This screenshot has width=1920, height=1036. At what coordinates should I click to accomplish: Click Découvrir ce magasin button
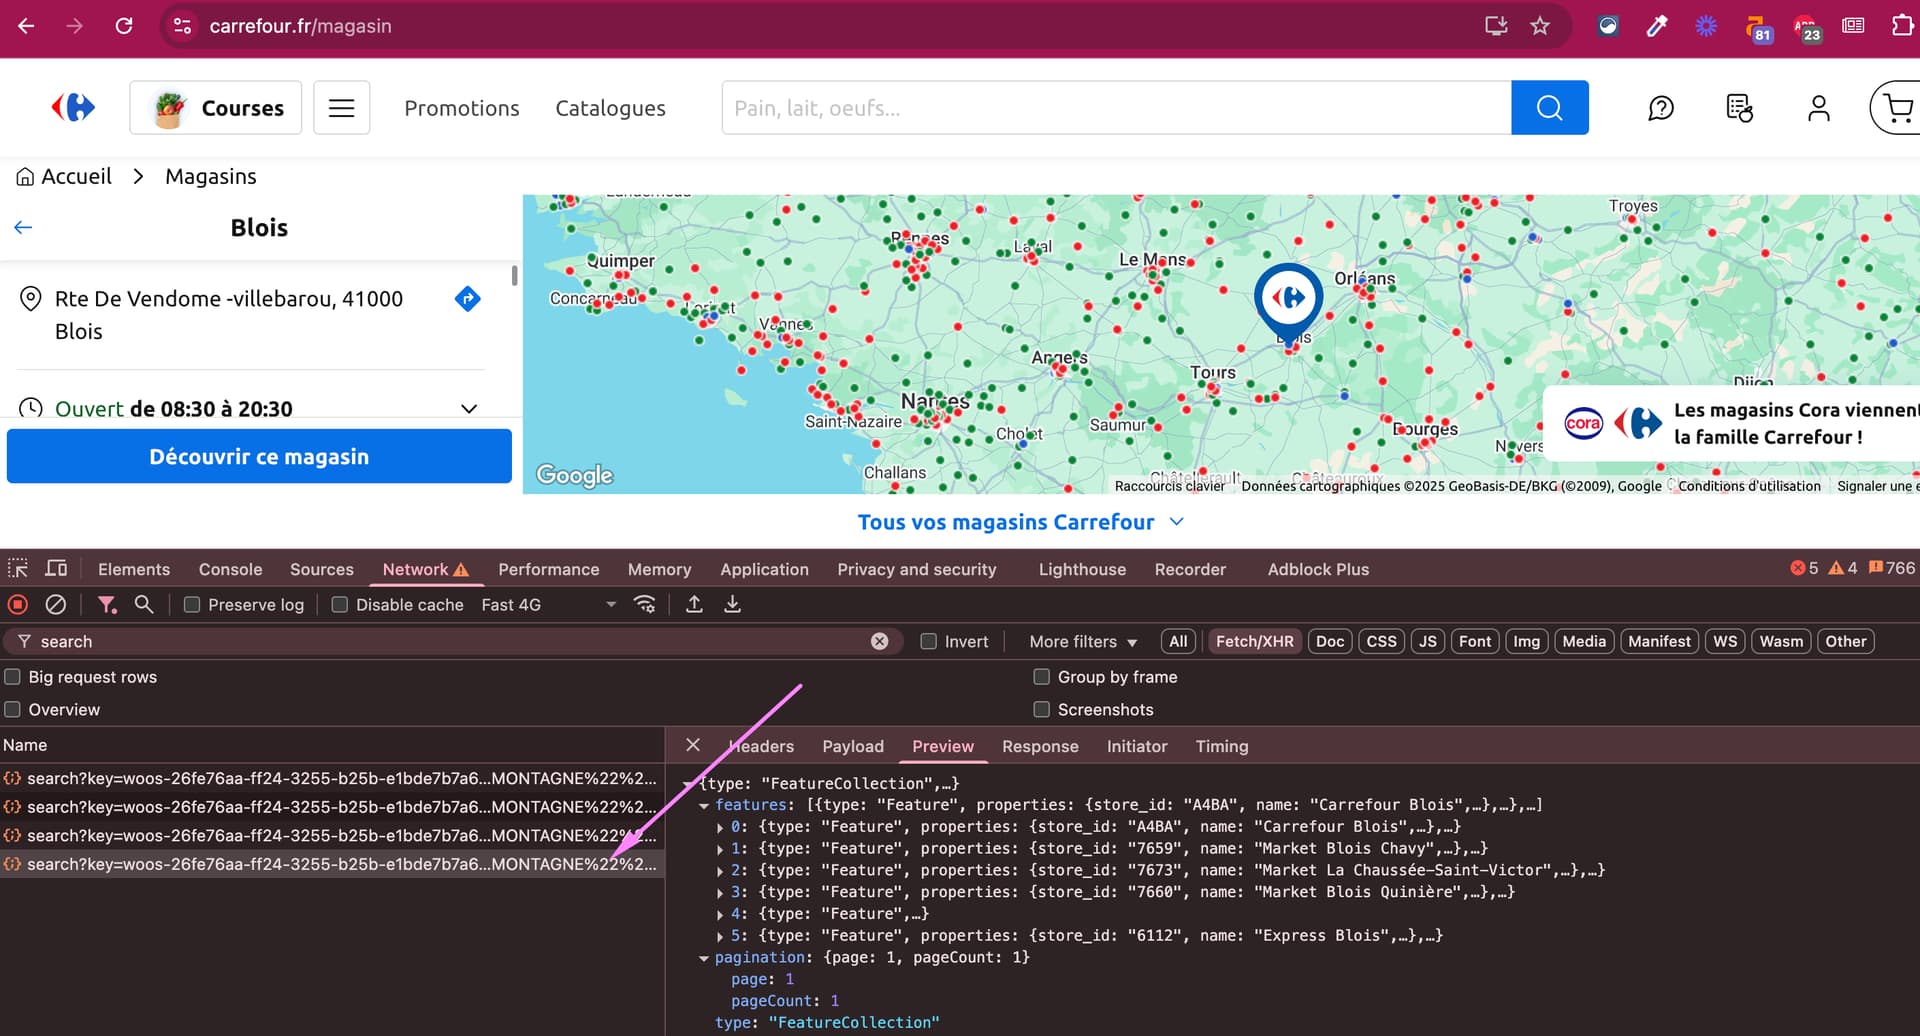(x=259, y=456)
